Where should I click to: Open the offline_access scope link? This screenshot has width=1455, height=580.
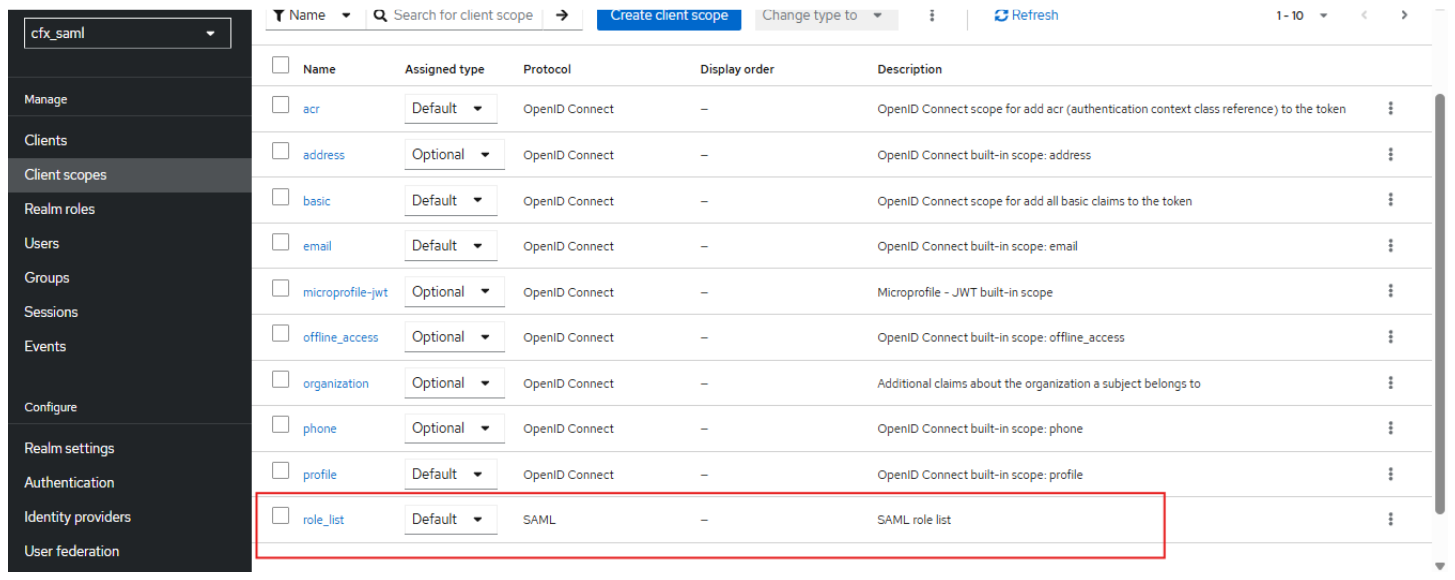(x=340, y=338)
